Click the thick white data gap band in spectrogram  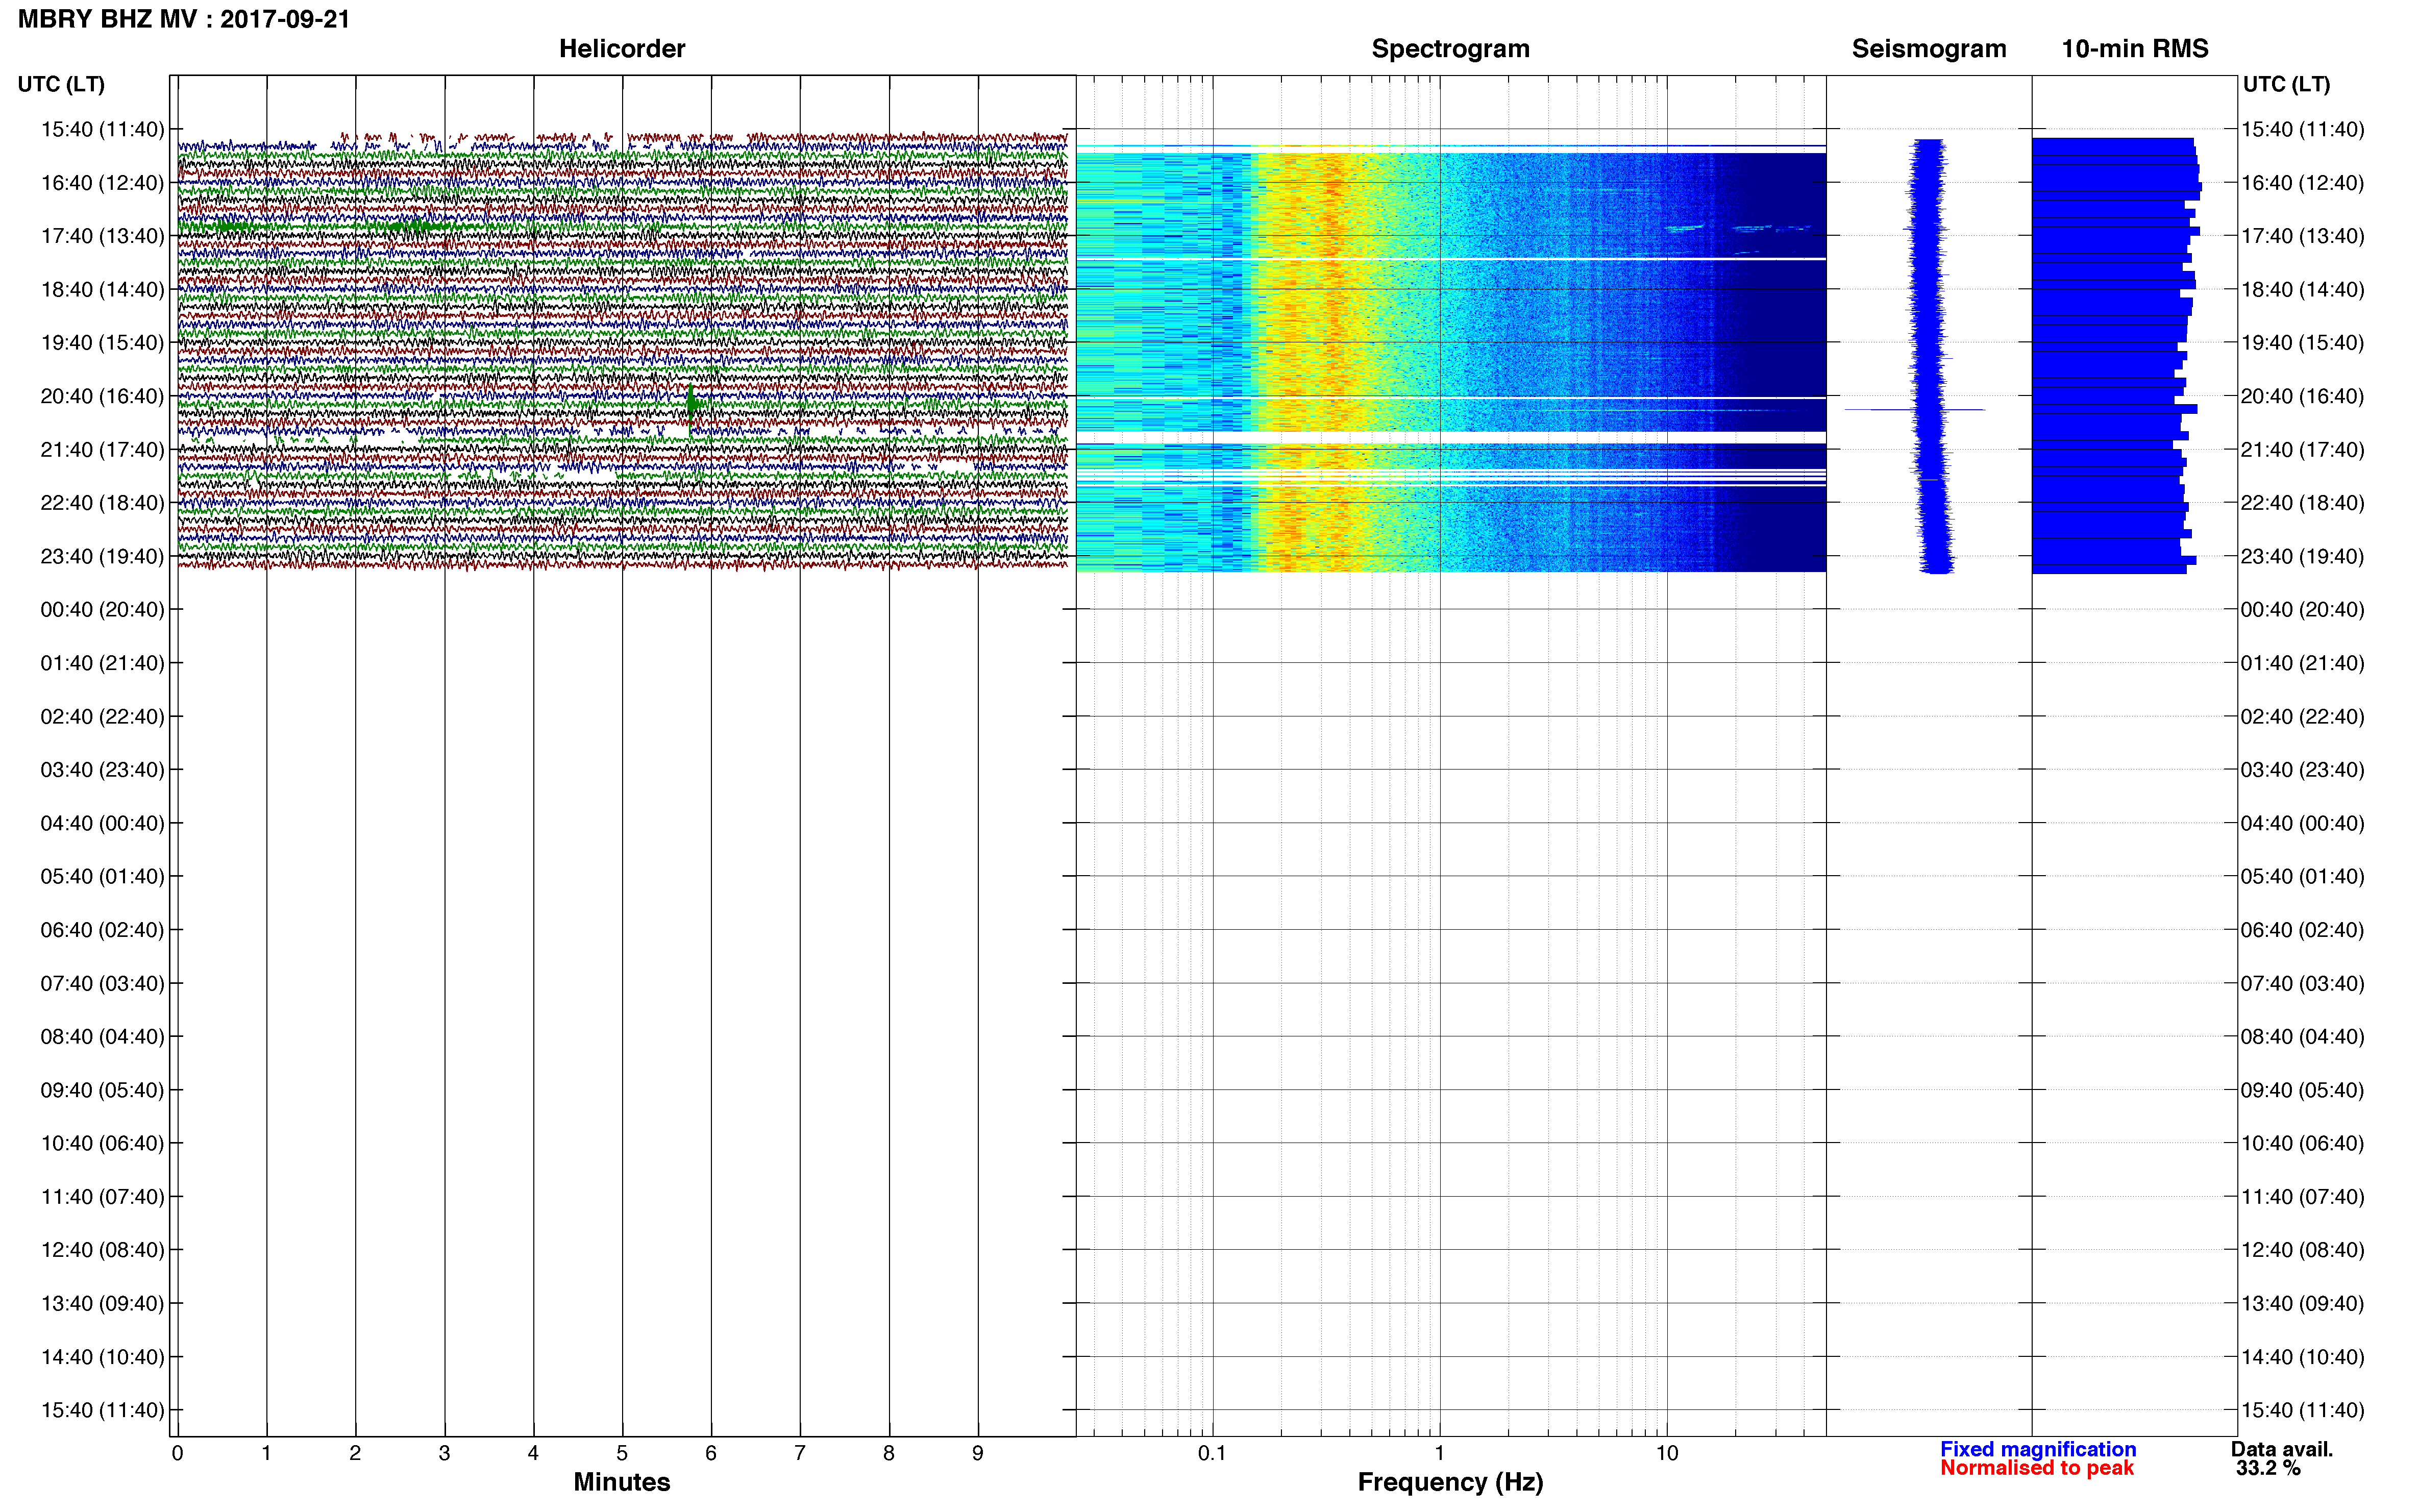pyautogui.click(x=1450, y=437)
